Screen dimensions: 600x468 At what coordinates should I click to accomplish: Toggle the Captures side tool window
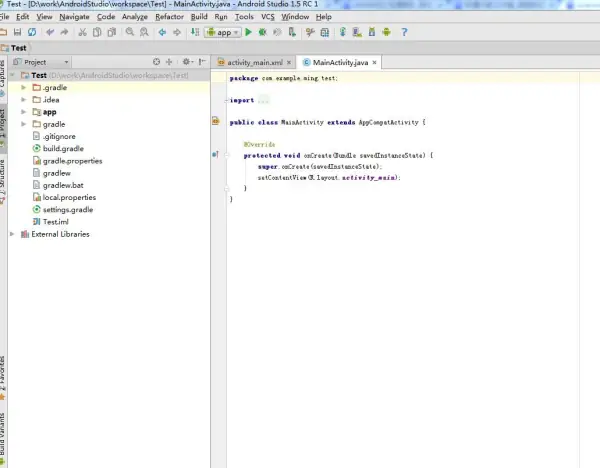[x=3, y=77]
